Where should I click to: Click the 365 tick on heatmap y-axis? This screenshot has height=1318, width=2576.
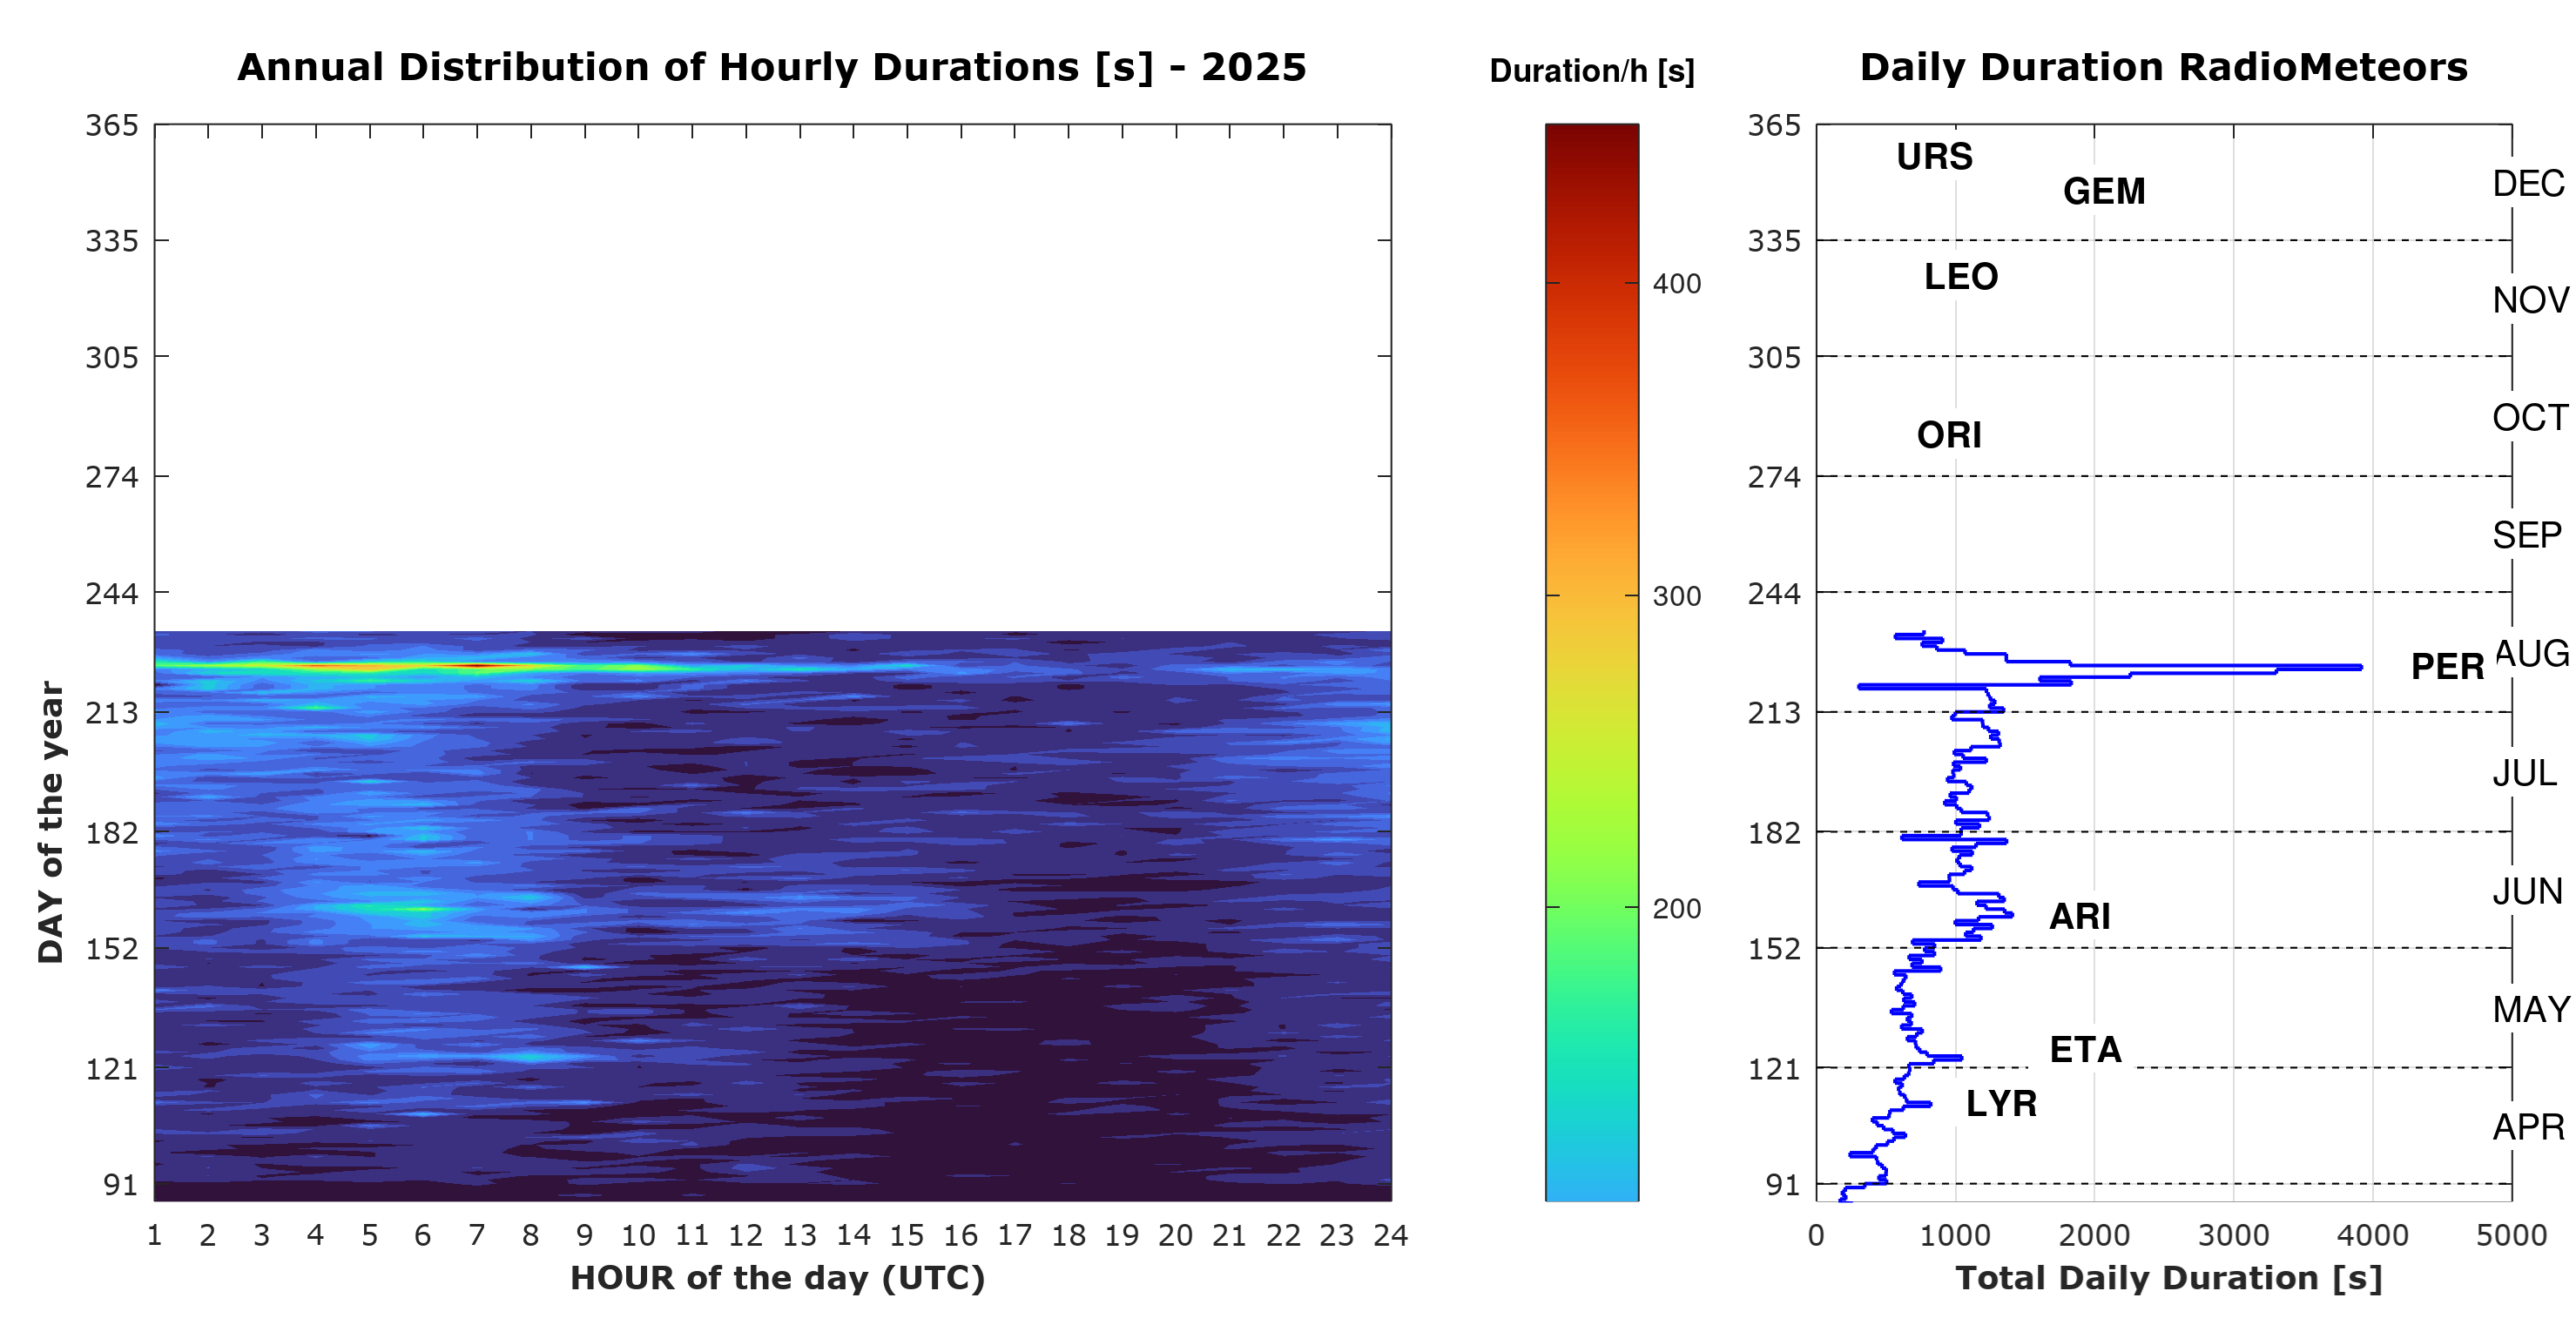pyautogui.click(x=112, y=125)
